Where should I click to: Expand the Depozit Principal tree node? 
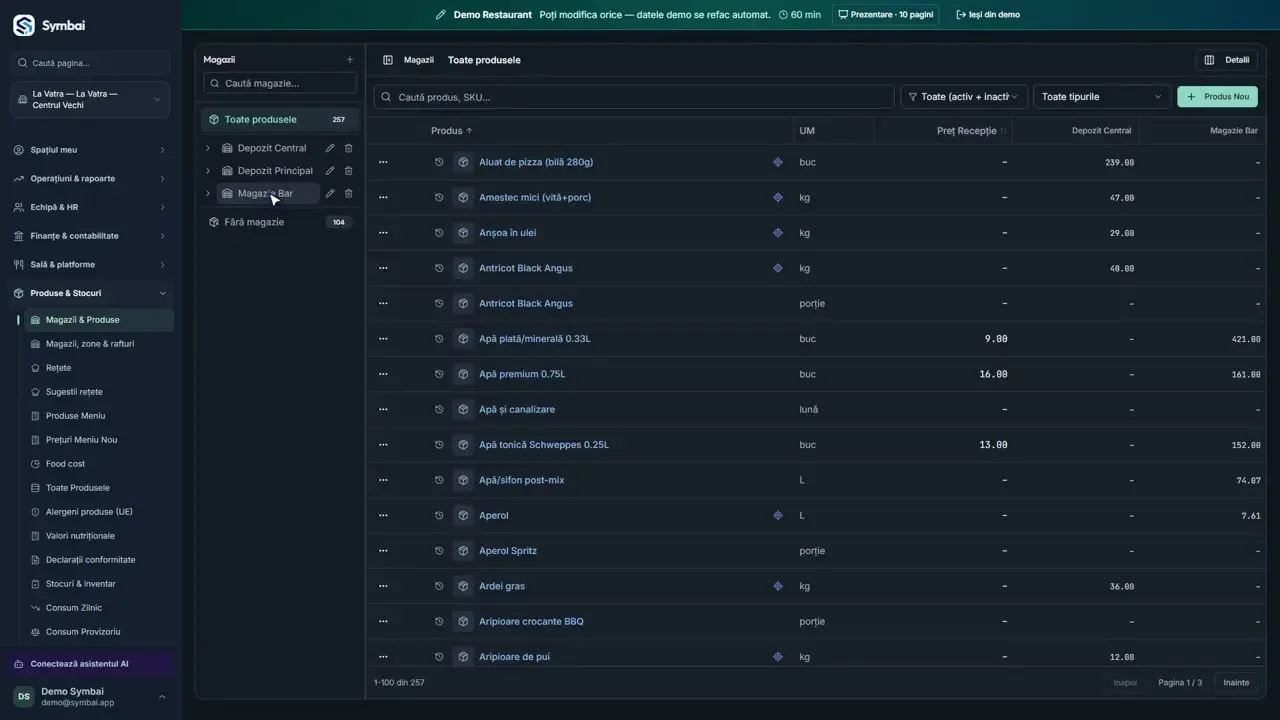point(208,171)
